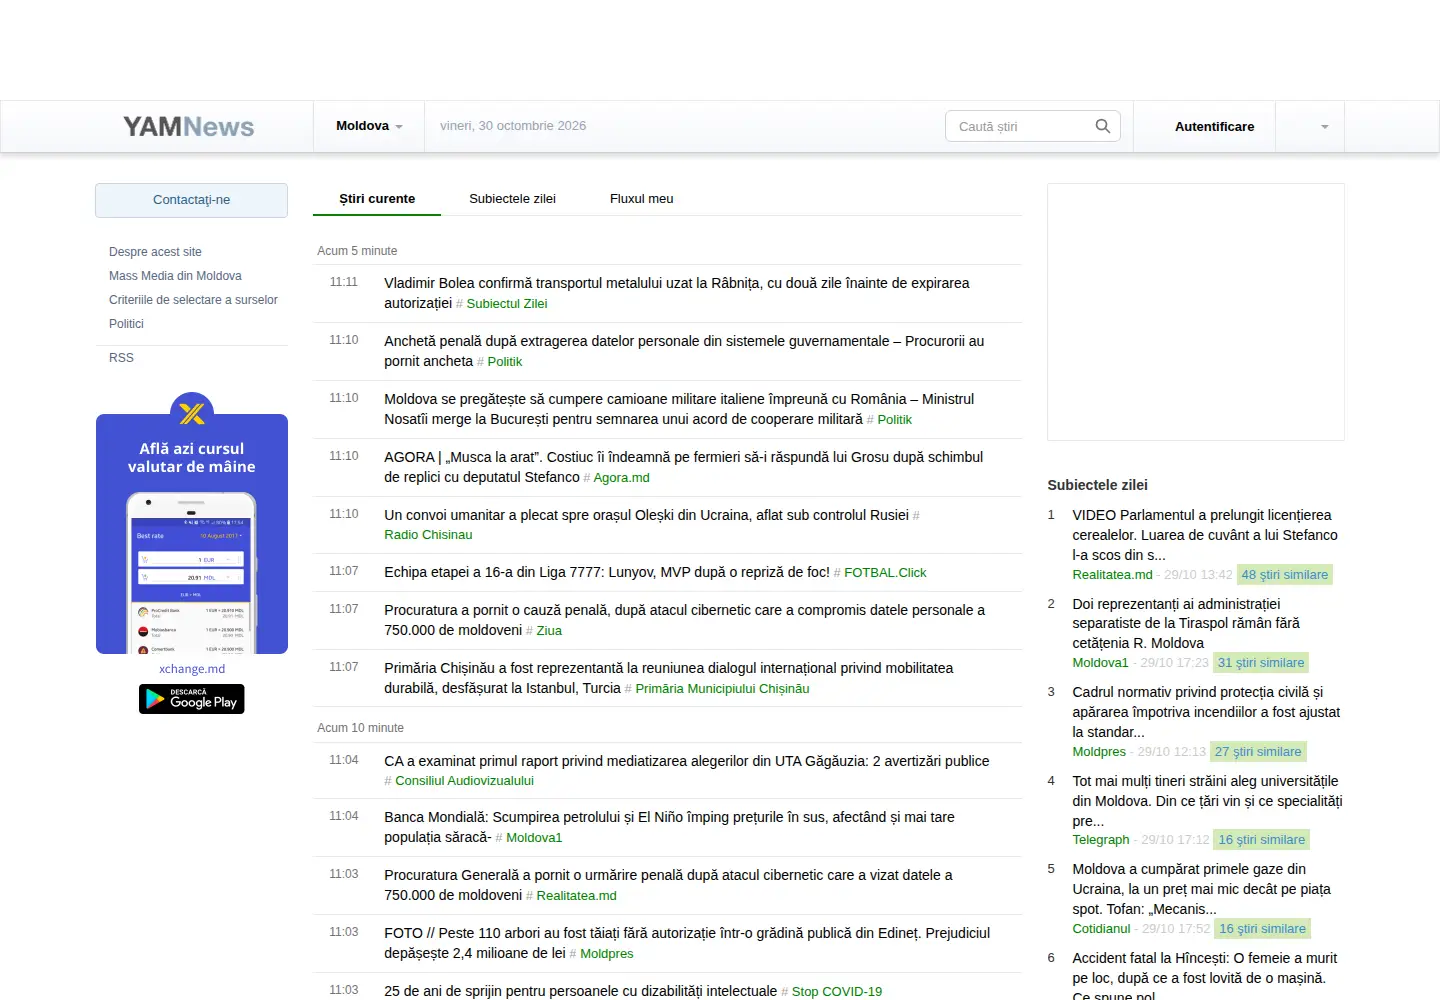Open Mass Media din Moldova link

(x=175, y=276)
